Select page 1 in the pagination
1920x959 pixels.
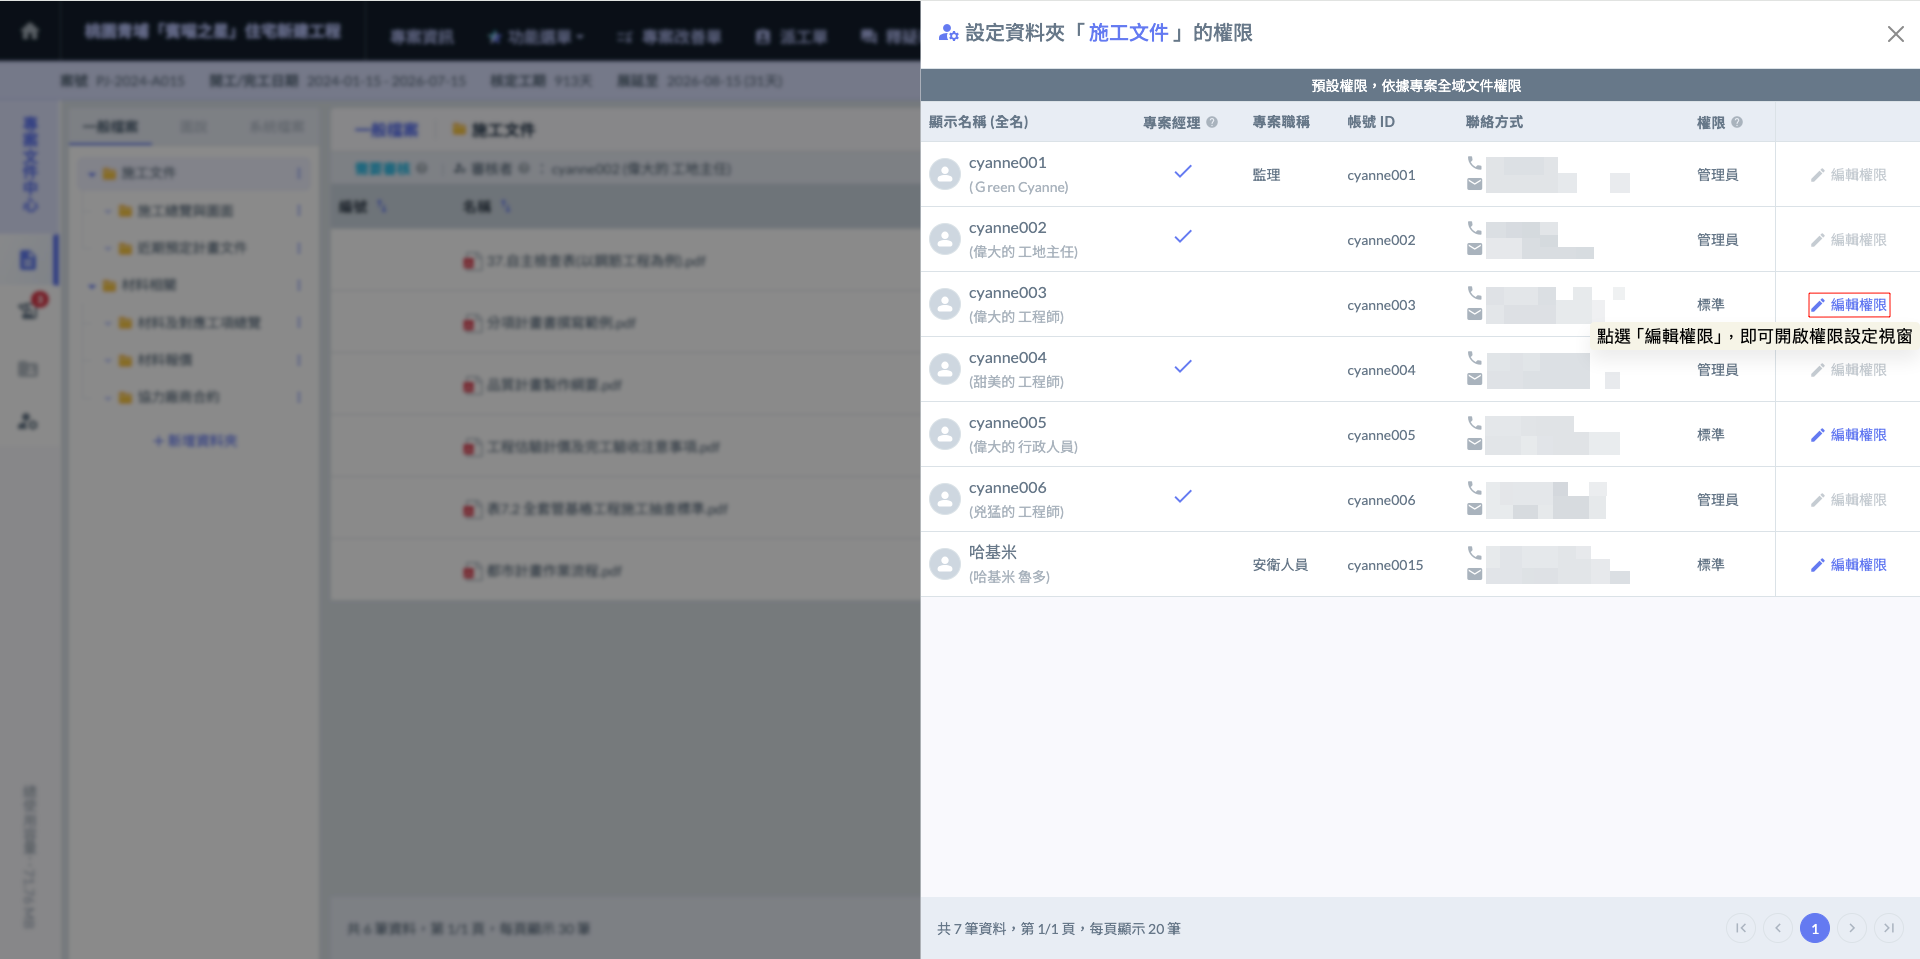1814,928
